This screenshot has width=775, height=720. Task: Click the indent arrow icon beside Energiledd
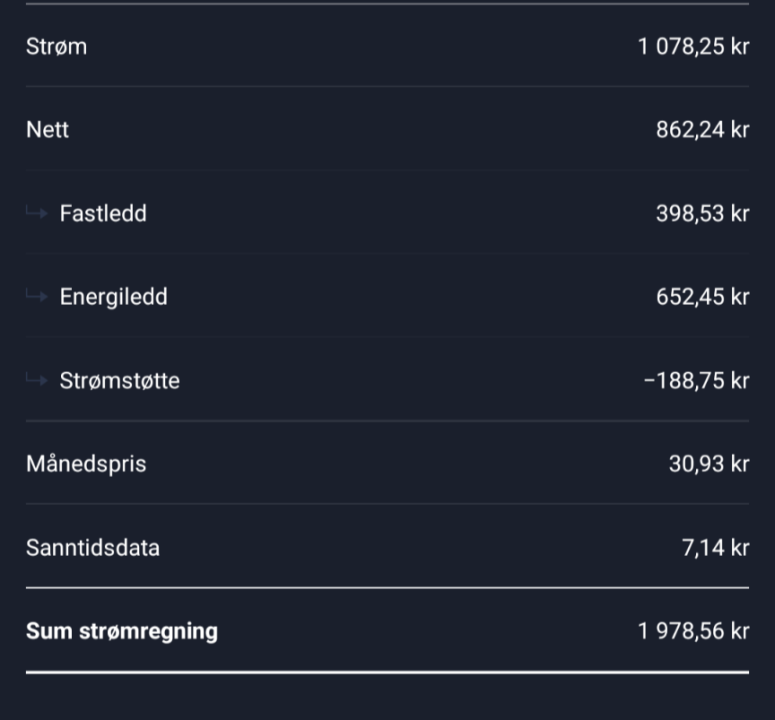(x=37, y=297)
